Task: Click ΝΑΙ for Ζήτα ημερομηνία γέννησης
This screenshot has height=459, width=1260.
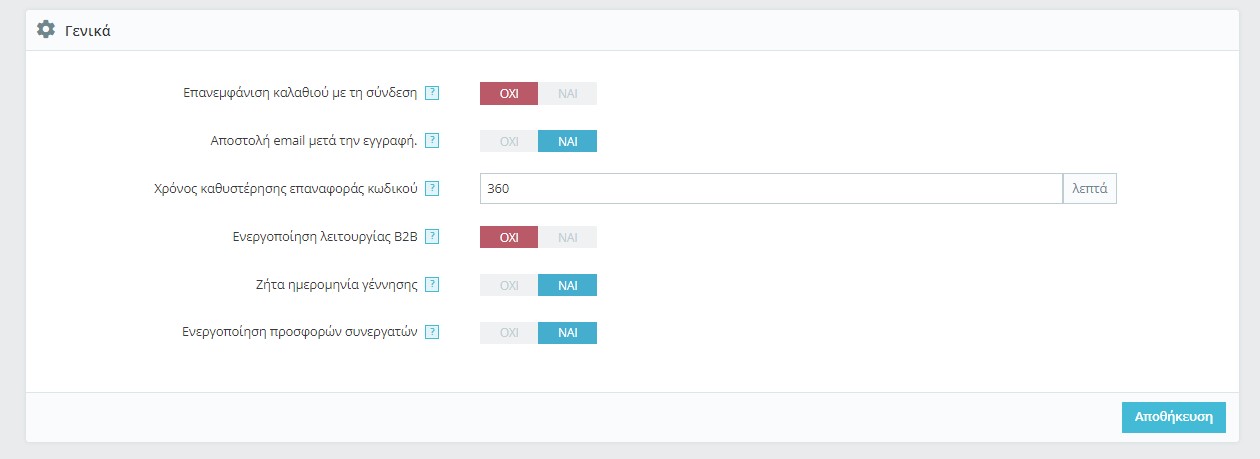Action: point(567,285)
